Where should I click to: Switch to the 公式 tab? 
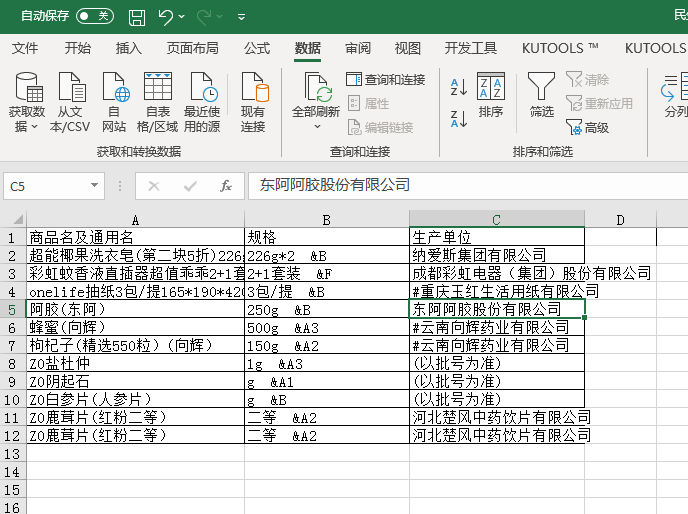(x=257, y=48)
